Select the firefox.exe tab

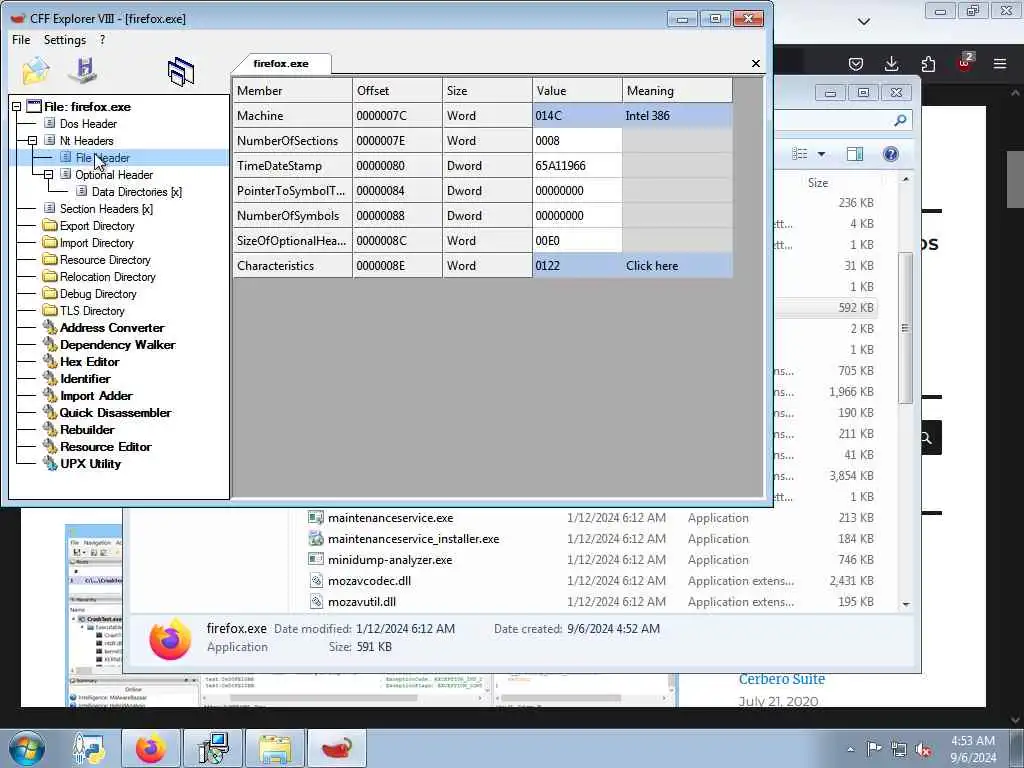[281, 63]
